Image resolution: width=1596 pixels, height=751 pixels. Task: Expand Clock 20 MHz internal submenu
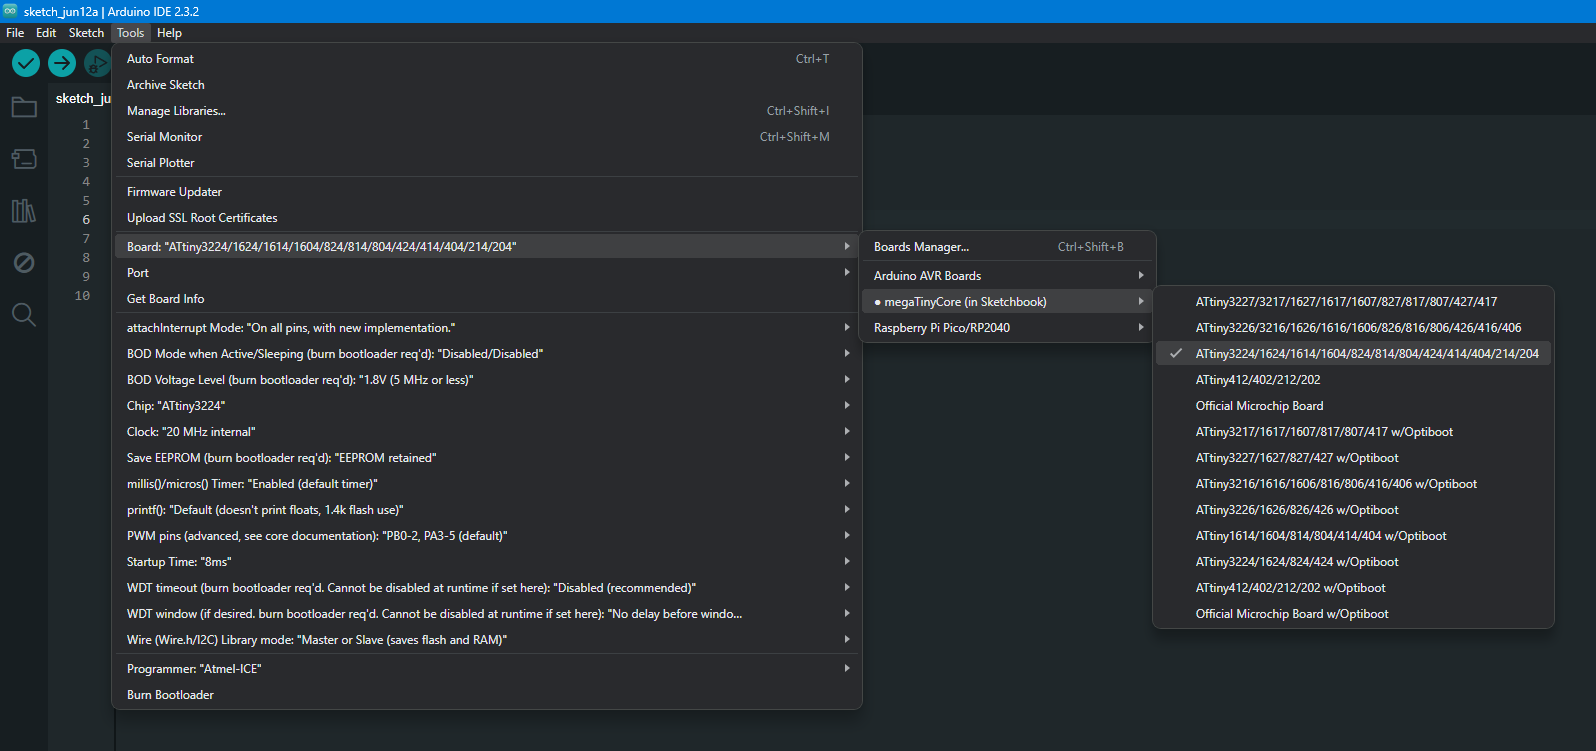487,432
